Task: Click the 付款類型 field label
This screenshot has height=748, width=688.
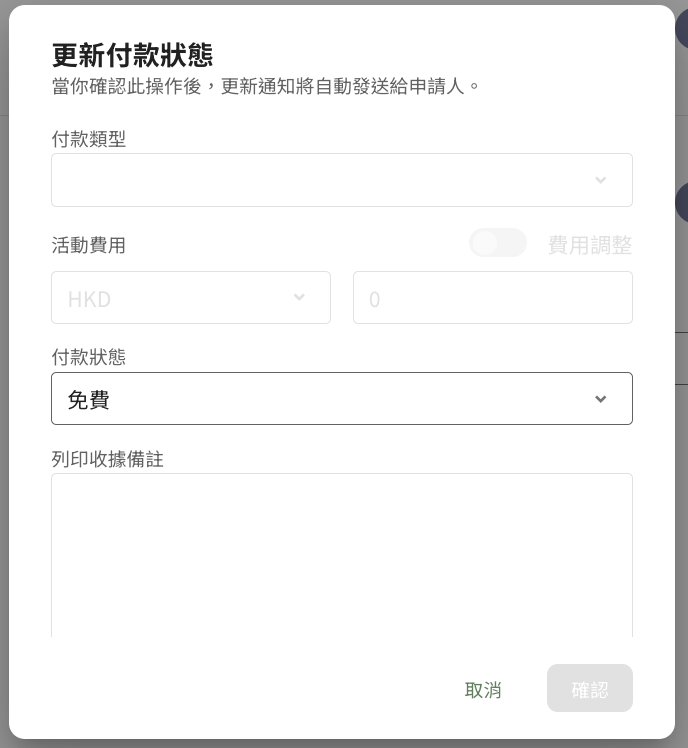Action: pyautogui.click(x=89, y=139)
